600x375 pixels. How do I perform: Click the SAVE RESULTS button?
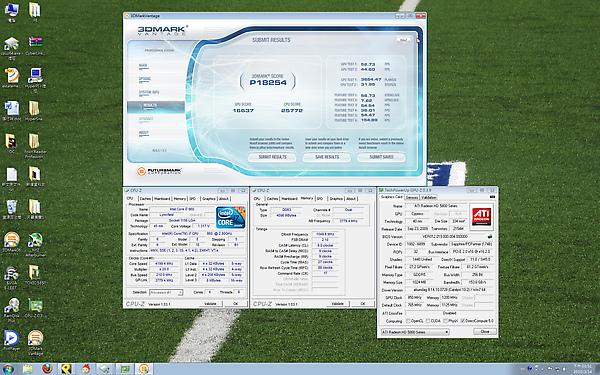coord(327,157)
